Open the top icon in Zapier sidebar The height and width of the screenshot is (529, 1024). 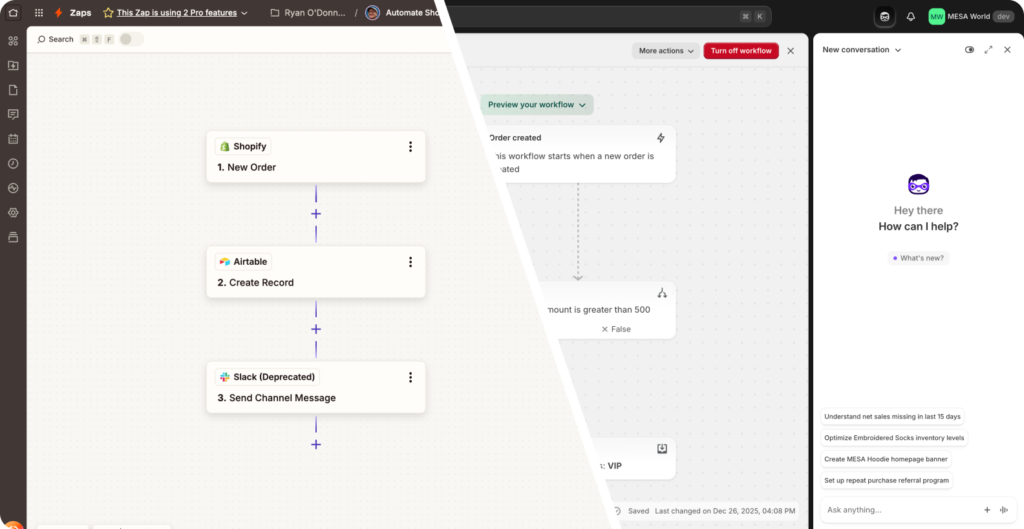pos(13,41)
